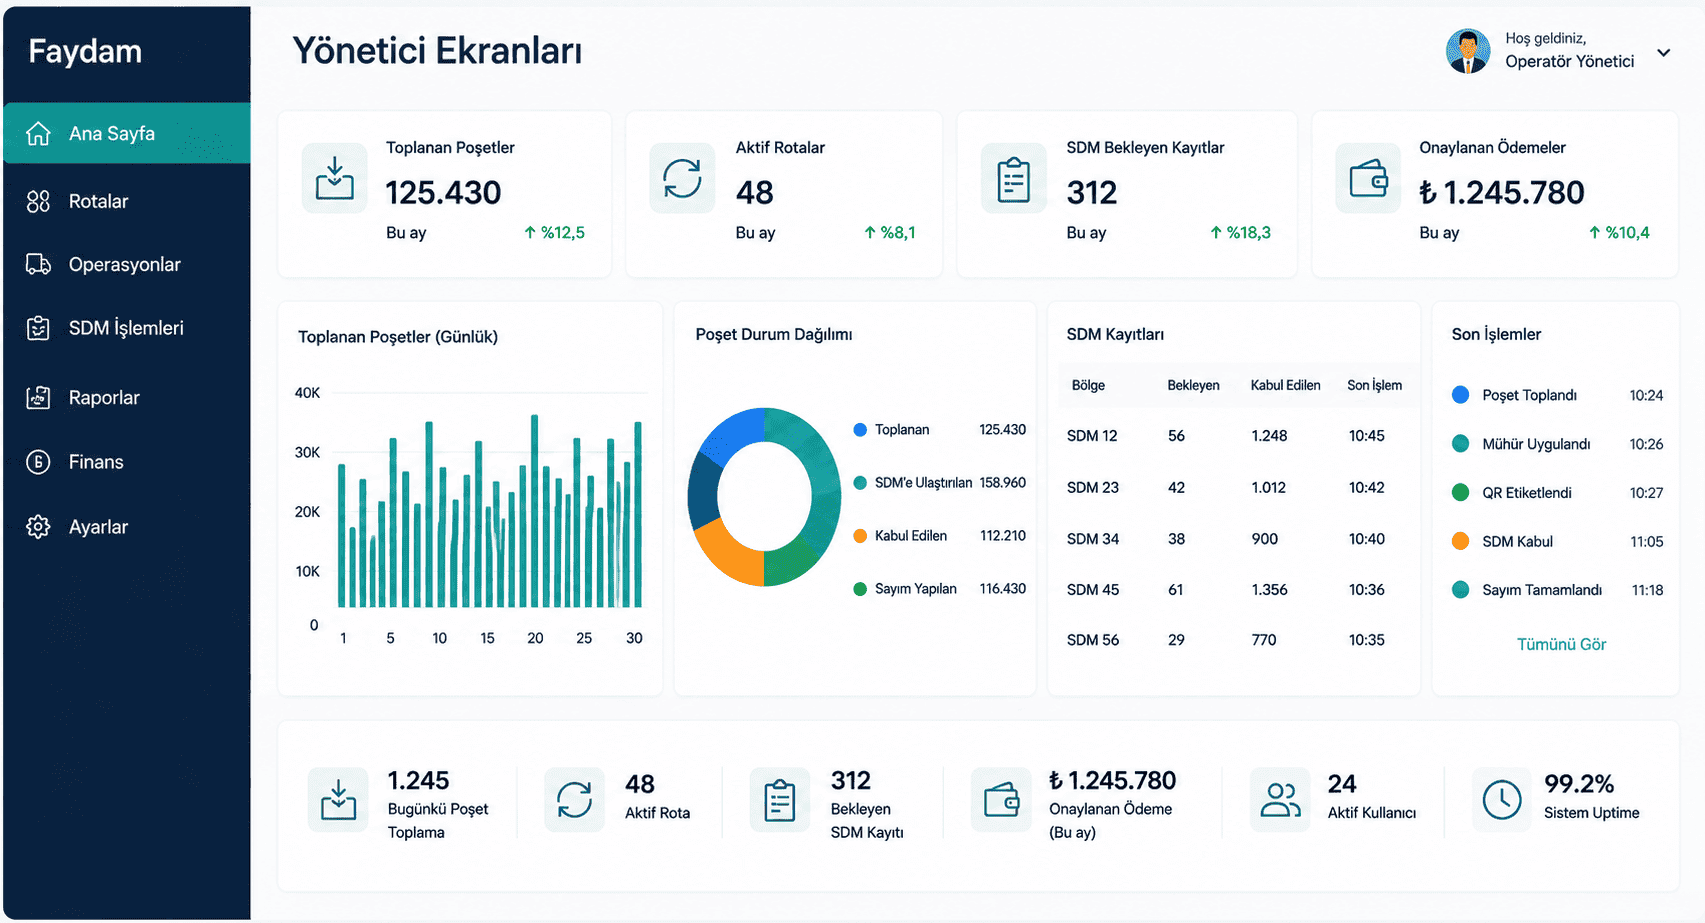Select the SDM 34 row label
1705x923 pixels.
click(x=1093, y=539)
